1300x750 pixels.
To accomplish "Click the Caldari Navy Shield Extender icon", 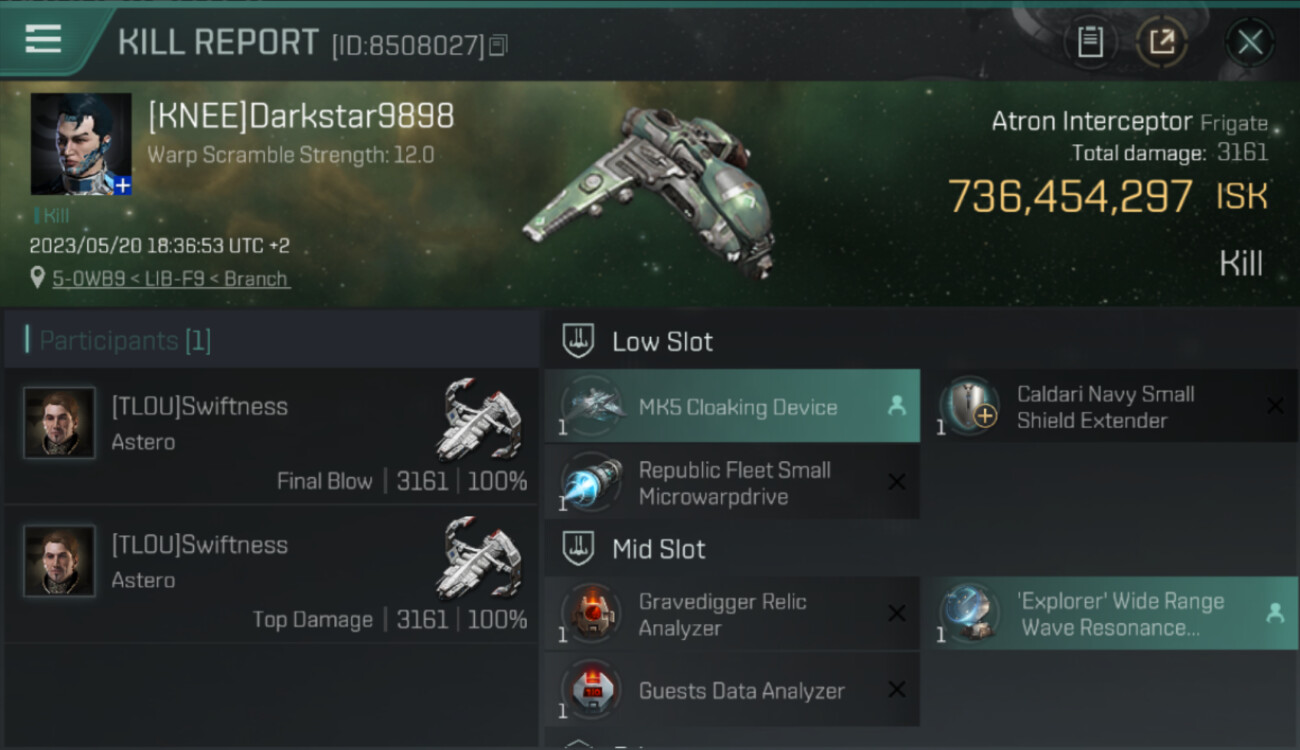I will 970,407.
